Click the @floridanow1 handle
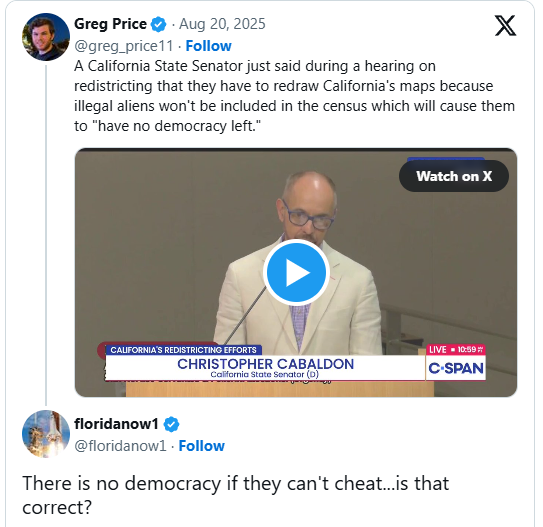Screen dimensions: 543x527 (x=121, y=446)
